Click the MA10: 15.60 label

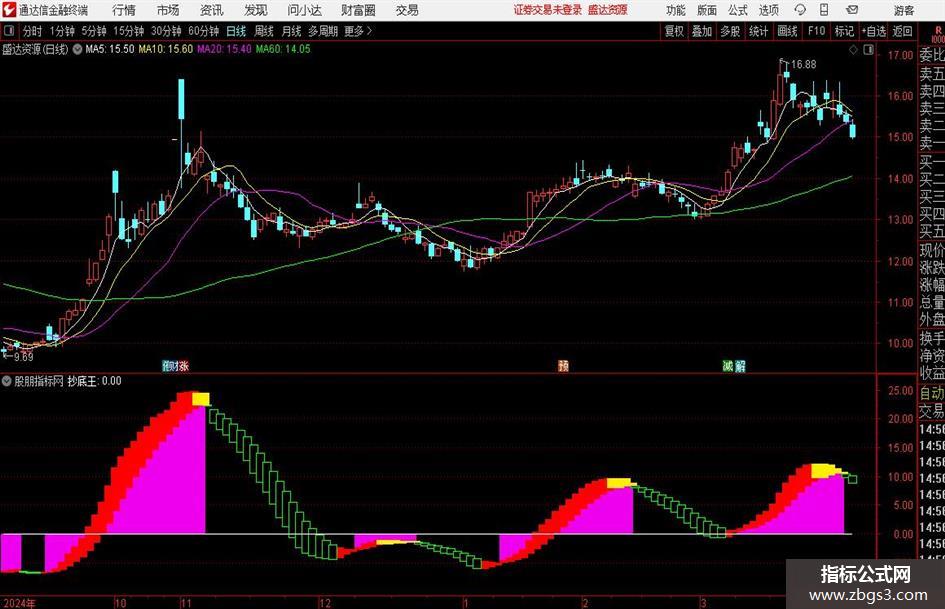166,49
